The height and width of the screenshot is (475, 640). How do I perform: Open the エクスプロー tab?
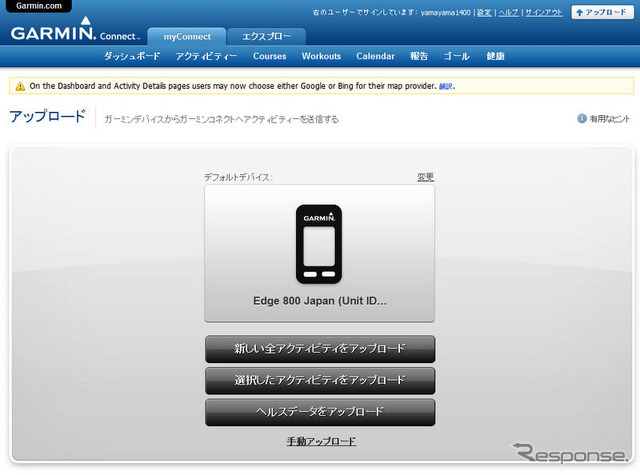coord(267,37)
